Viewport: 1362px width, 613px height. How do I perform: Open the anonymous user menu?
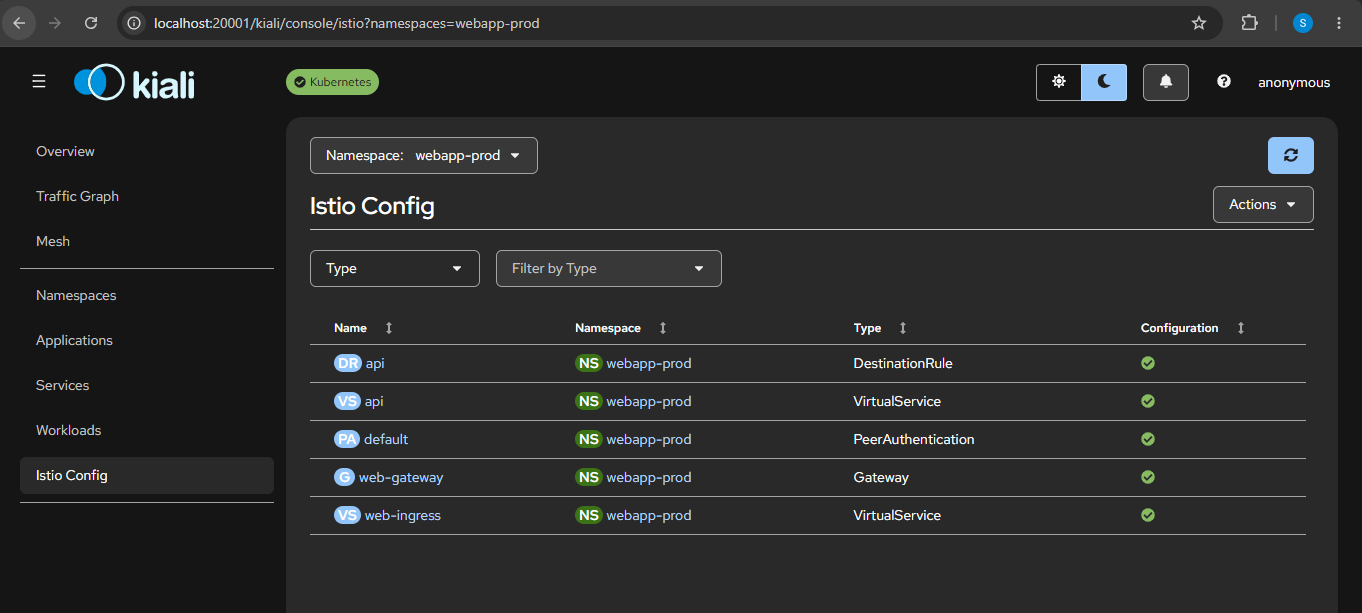coord(1294,82)
